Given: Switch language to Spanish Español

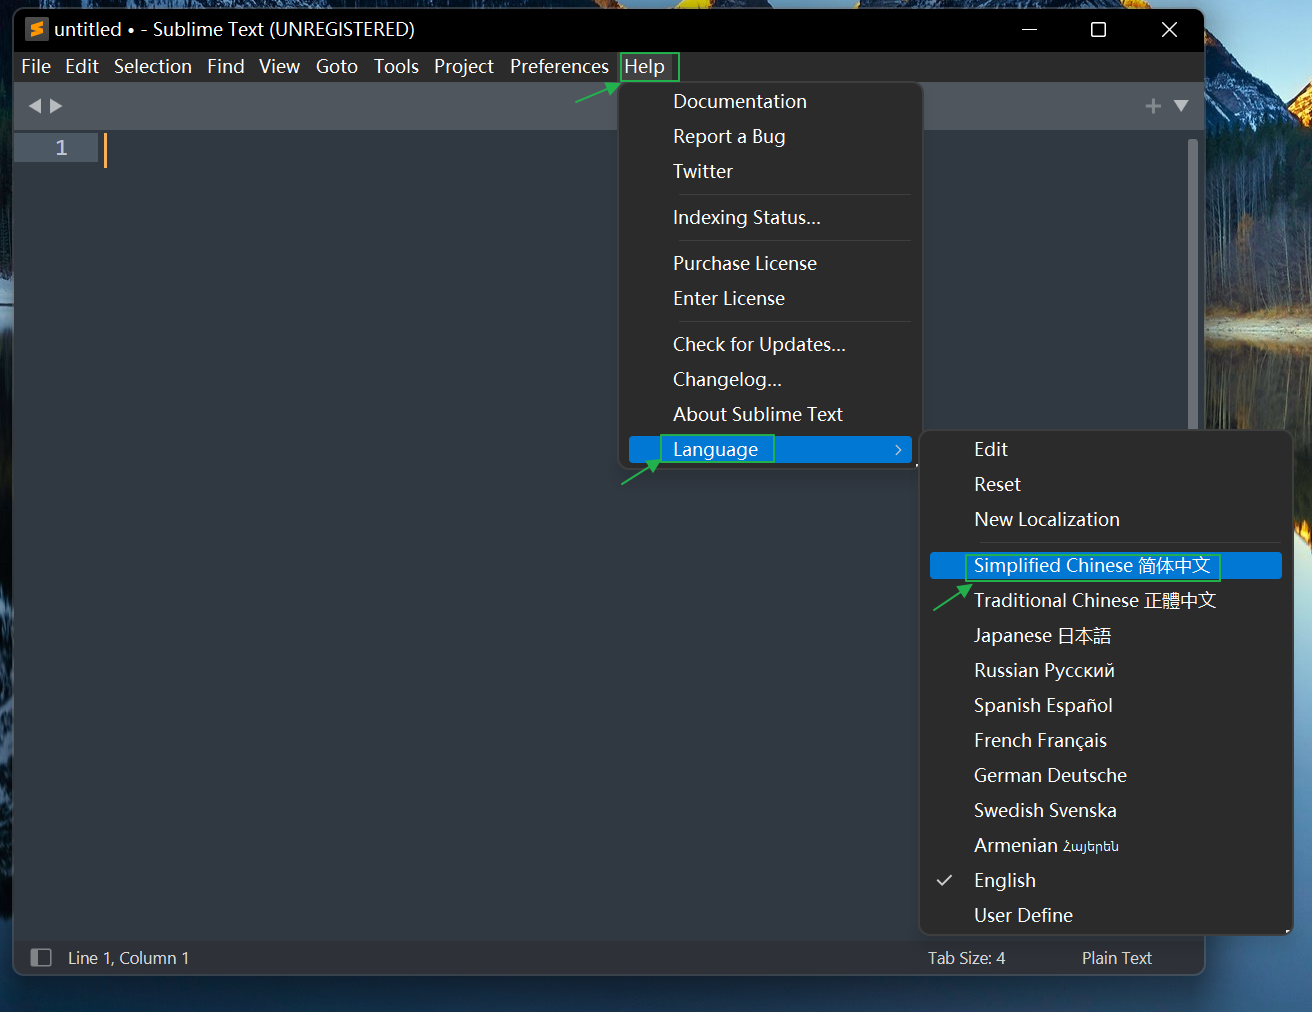Looking at the screenshot, I should coord(1105,706).
